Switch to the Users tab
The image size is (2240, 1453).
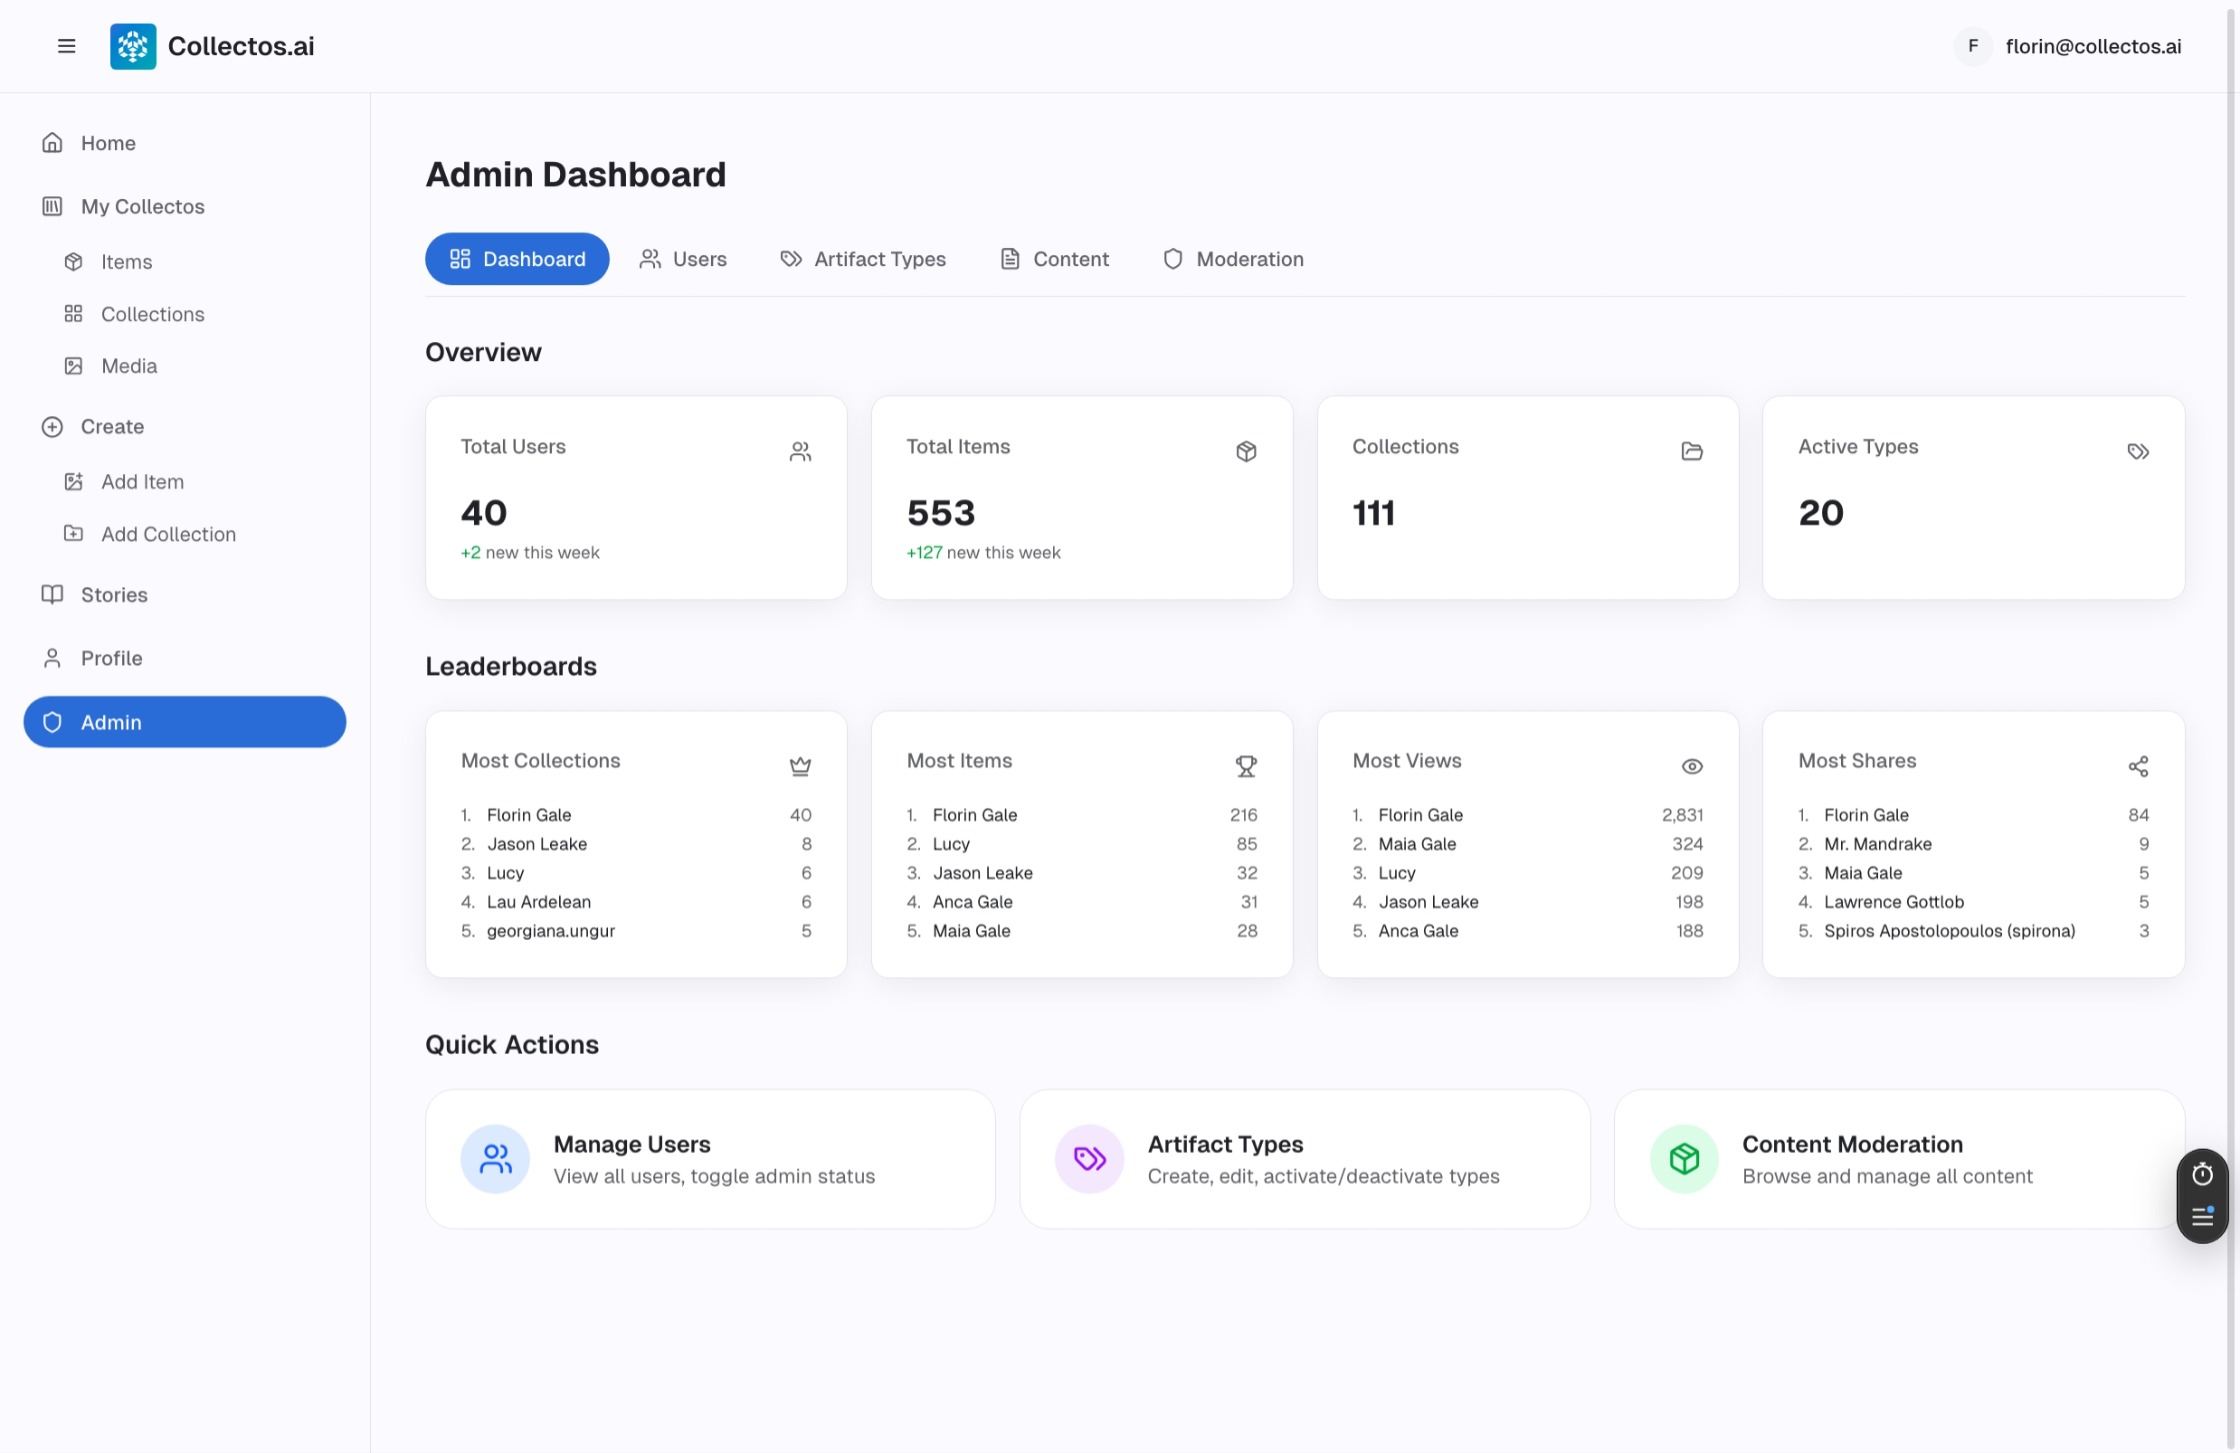[x=683, y=259]
